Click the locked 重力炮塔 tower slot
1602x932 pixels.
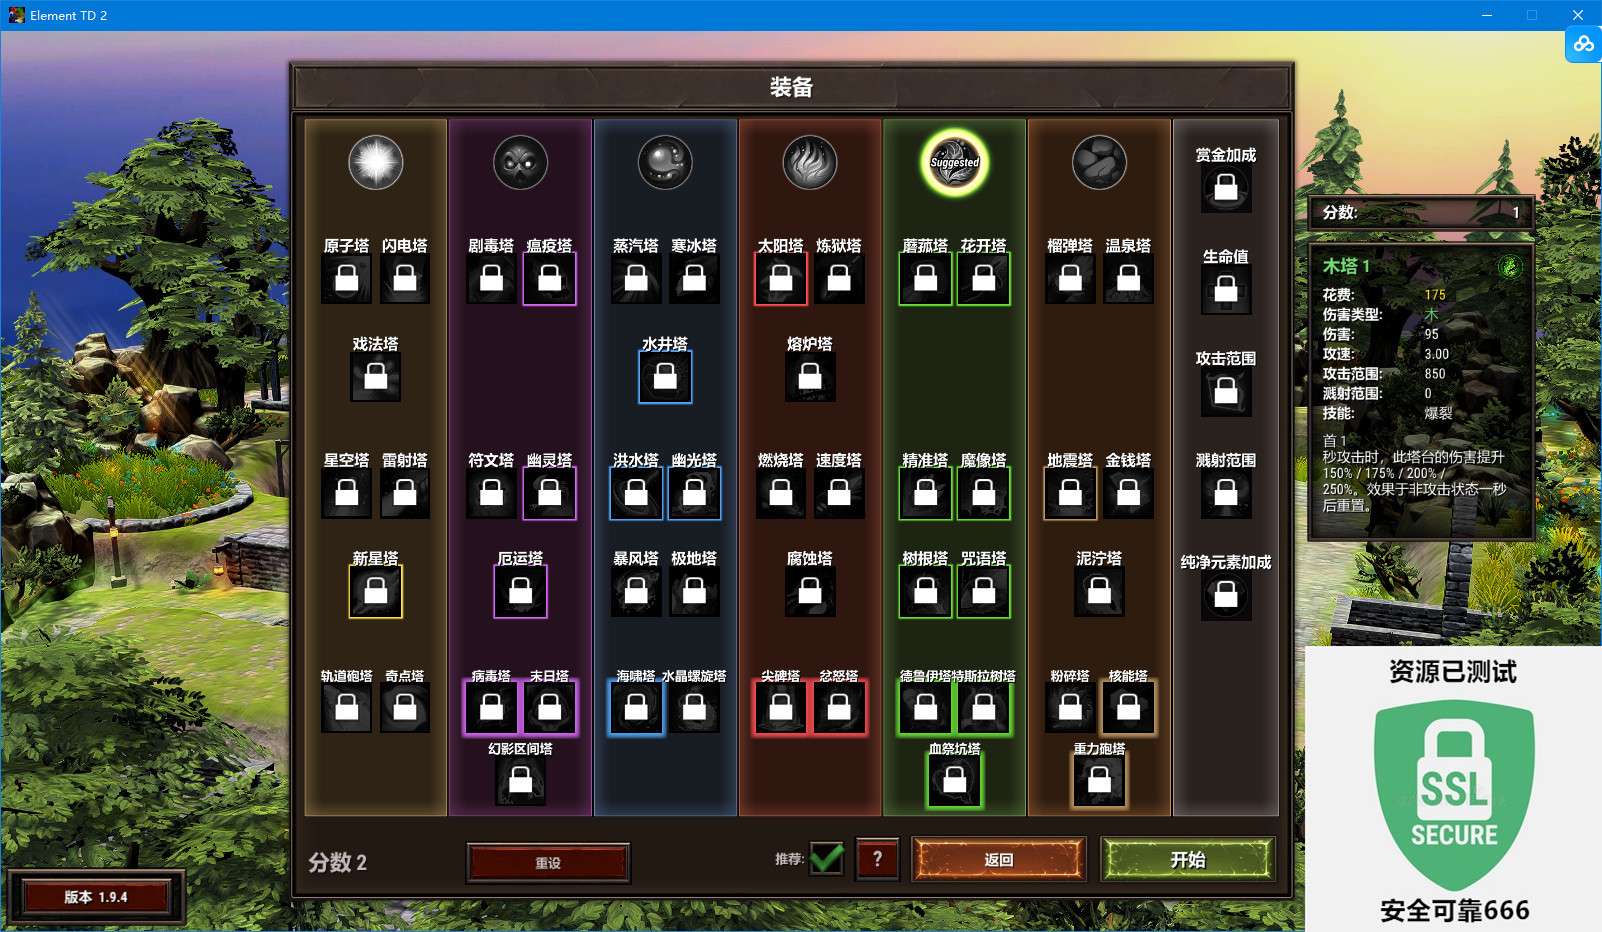[x=1099, y=780]
